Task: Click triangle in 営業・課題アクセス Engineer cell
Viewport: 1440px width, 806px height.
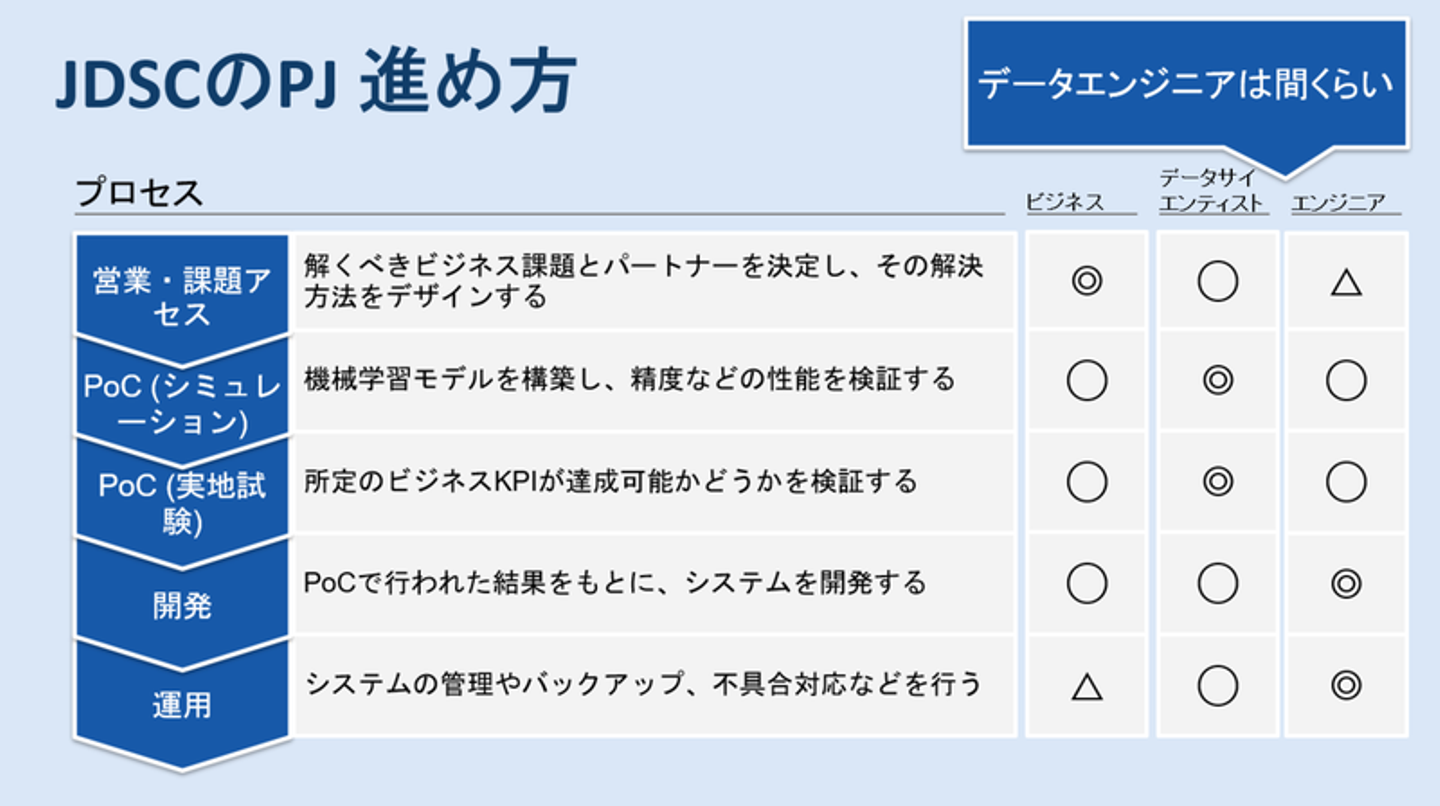Action: pyautogui.click(x=1346, y=284)
